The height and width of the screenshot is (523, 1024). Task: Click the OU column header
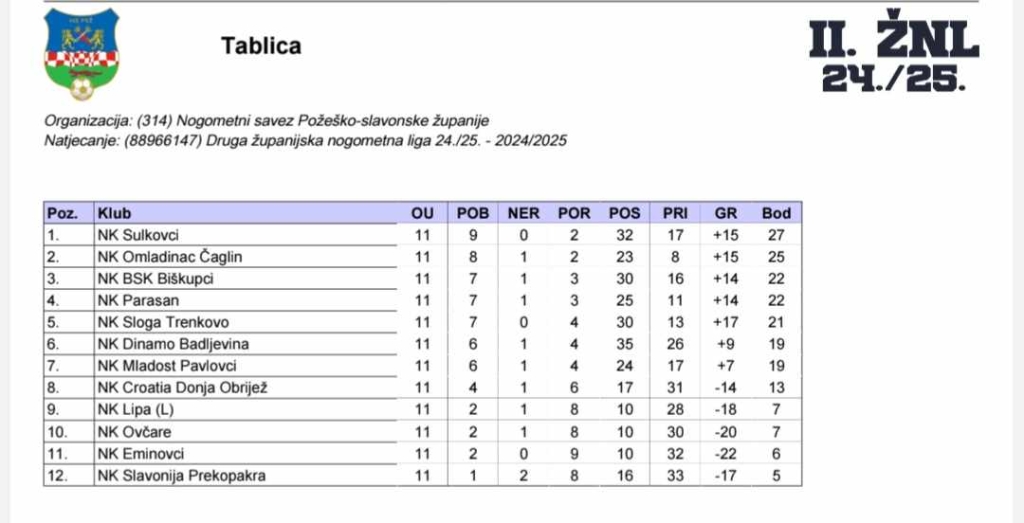[422, 213]
